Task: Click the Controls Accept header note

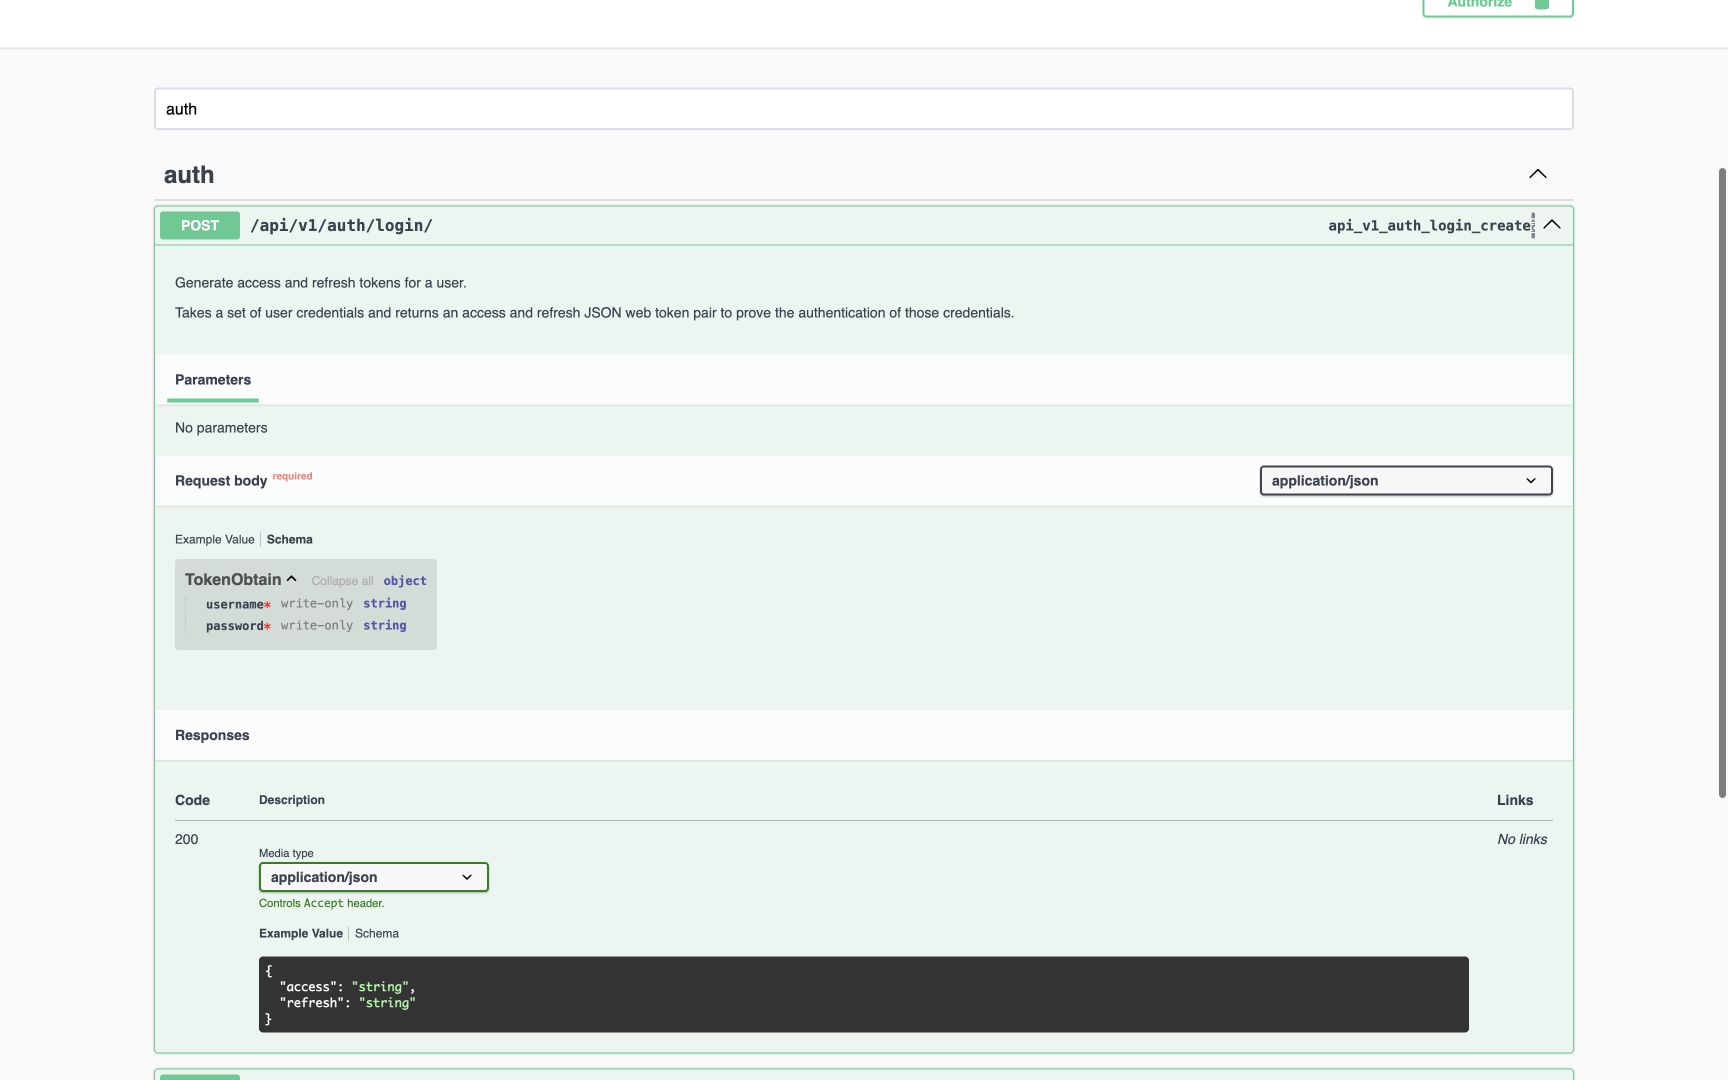Action: pos(321,903)
